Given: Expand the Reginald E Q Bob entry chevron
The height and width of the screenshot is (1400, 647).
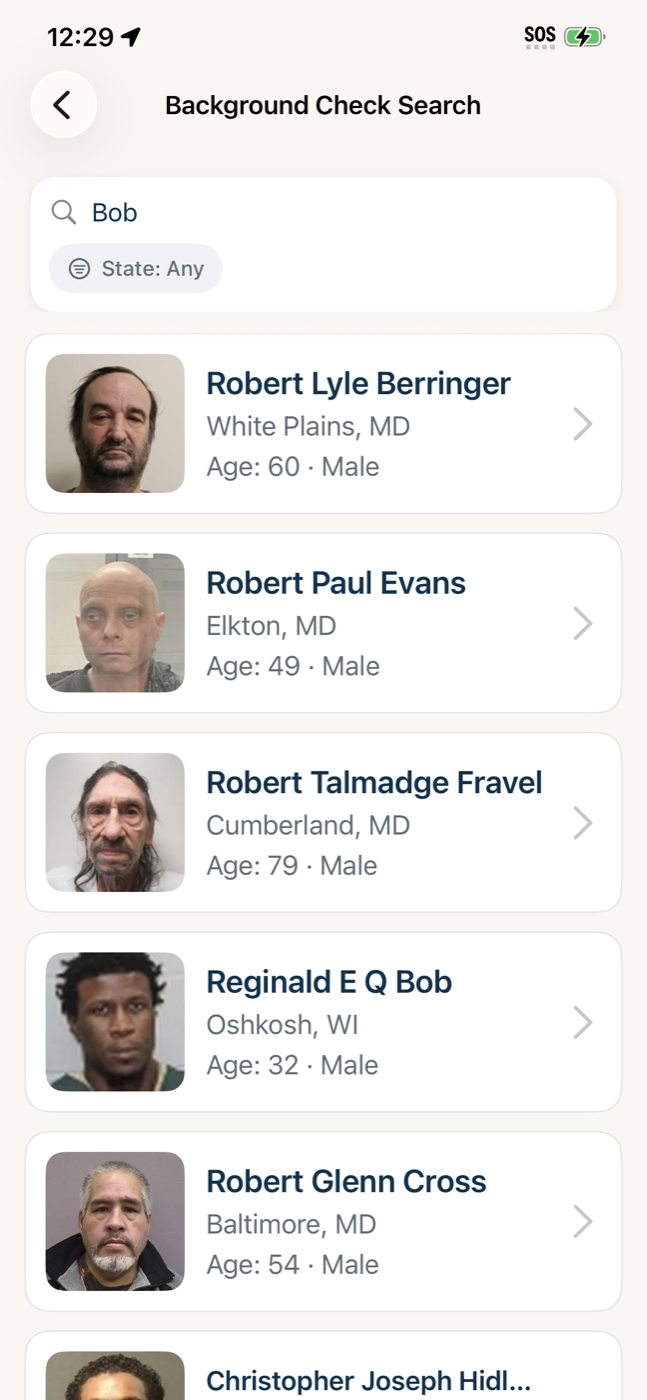Looking at the screenshot, I should click(x=583, y=1022).
